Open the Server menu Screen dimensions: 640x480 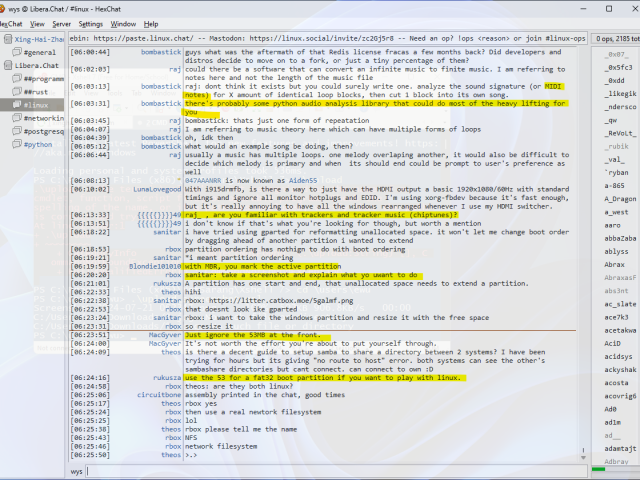(x=61, y=23)
